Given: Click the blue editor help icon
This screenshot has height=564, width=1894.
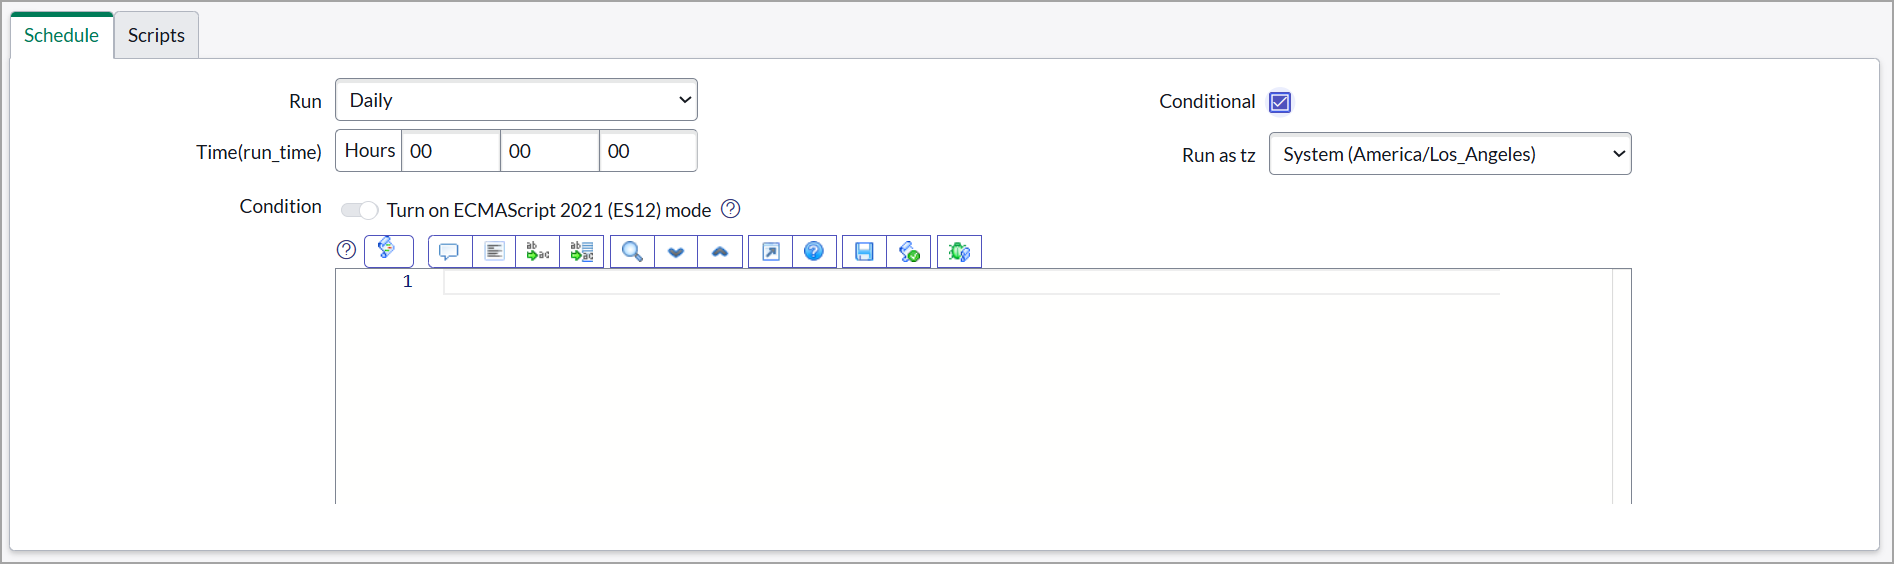Looking at the screenshot, I should (x=814, y=252).
